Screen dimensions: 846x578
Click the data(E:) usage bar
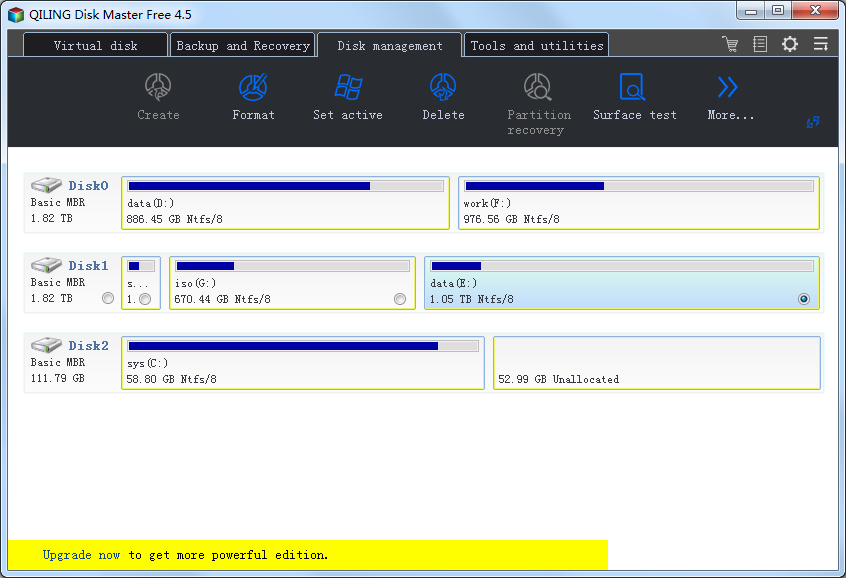point(622,266)
